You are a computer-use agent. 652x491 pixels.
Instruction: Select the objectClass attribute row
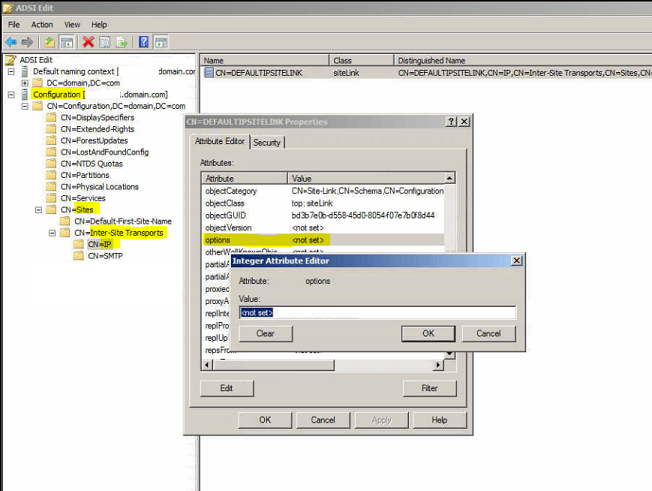point(323,203)
